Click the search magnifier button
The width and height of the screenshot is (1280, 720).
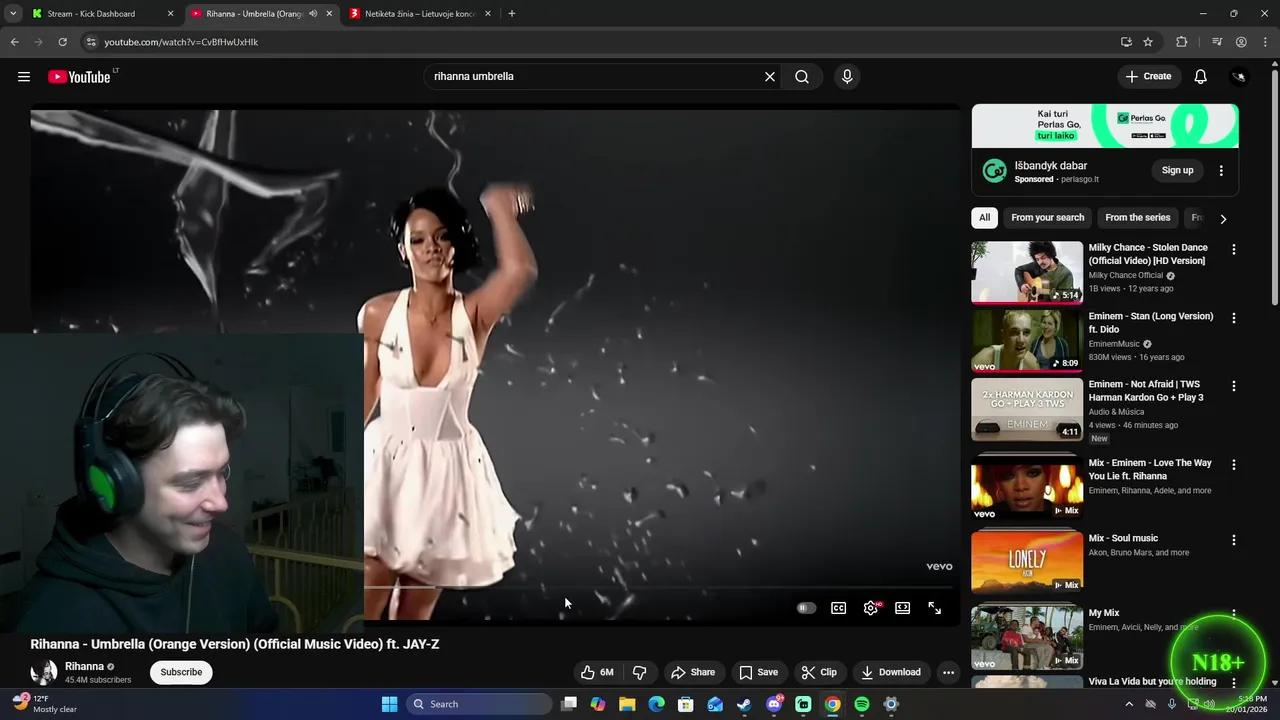802,77
